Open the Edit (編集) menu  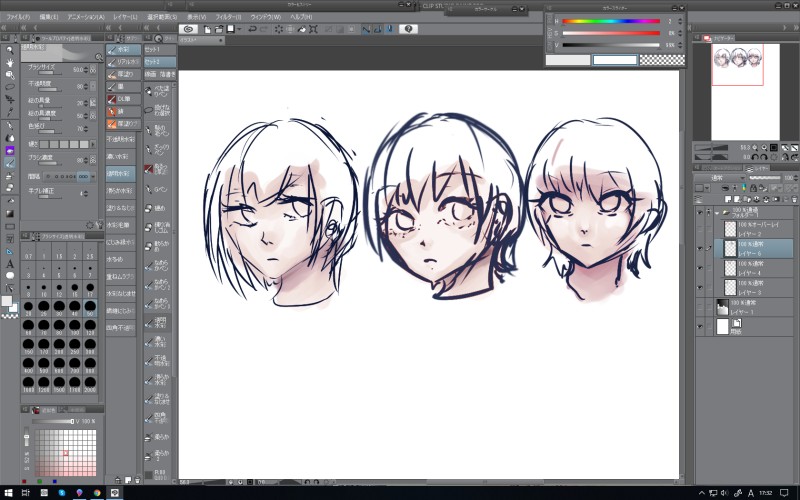(49, 17)
